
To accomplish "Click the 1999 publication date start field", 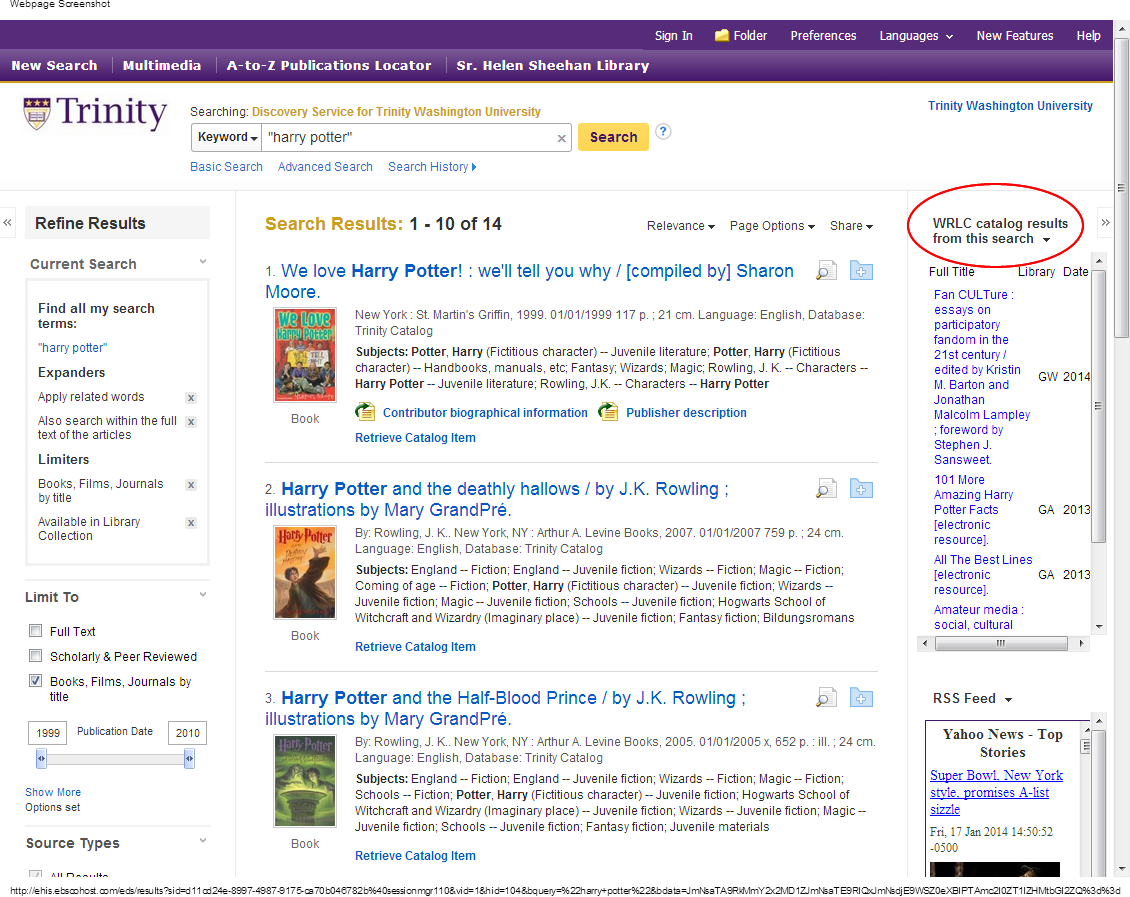I will point(48,733).
